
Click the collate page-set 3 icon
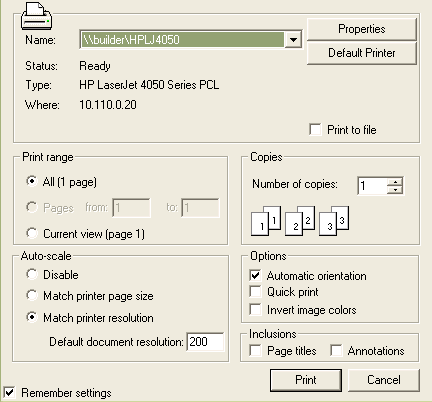334,221
